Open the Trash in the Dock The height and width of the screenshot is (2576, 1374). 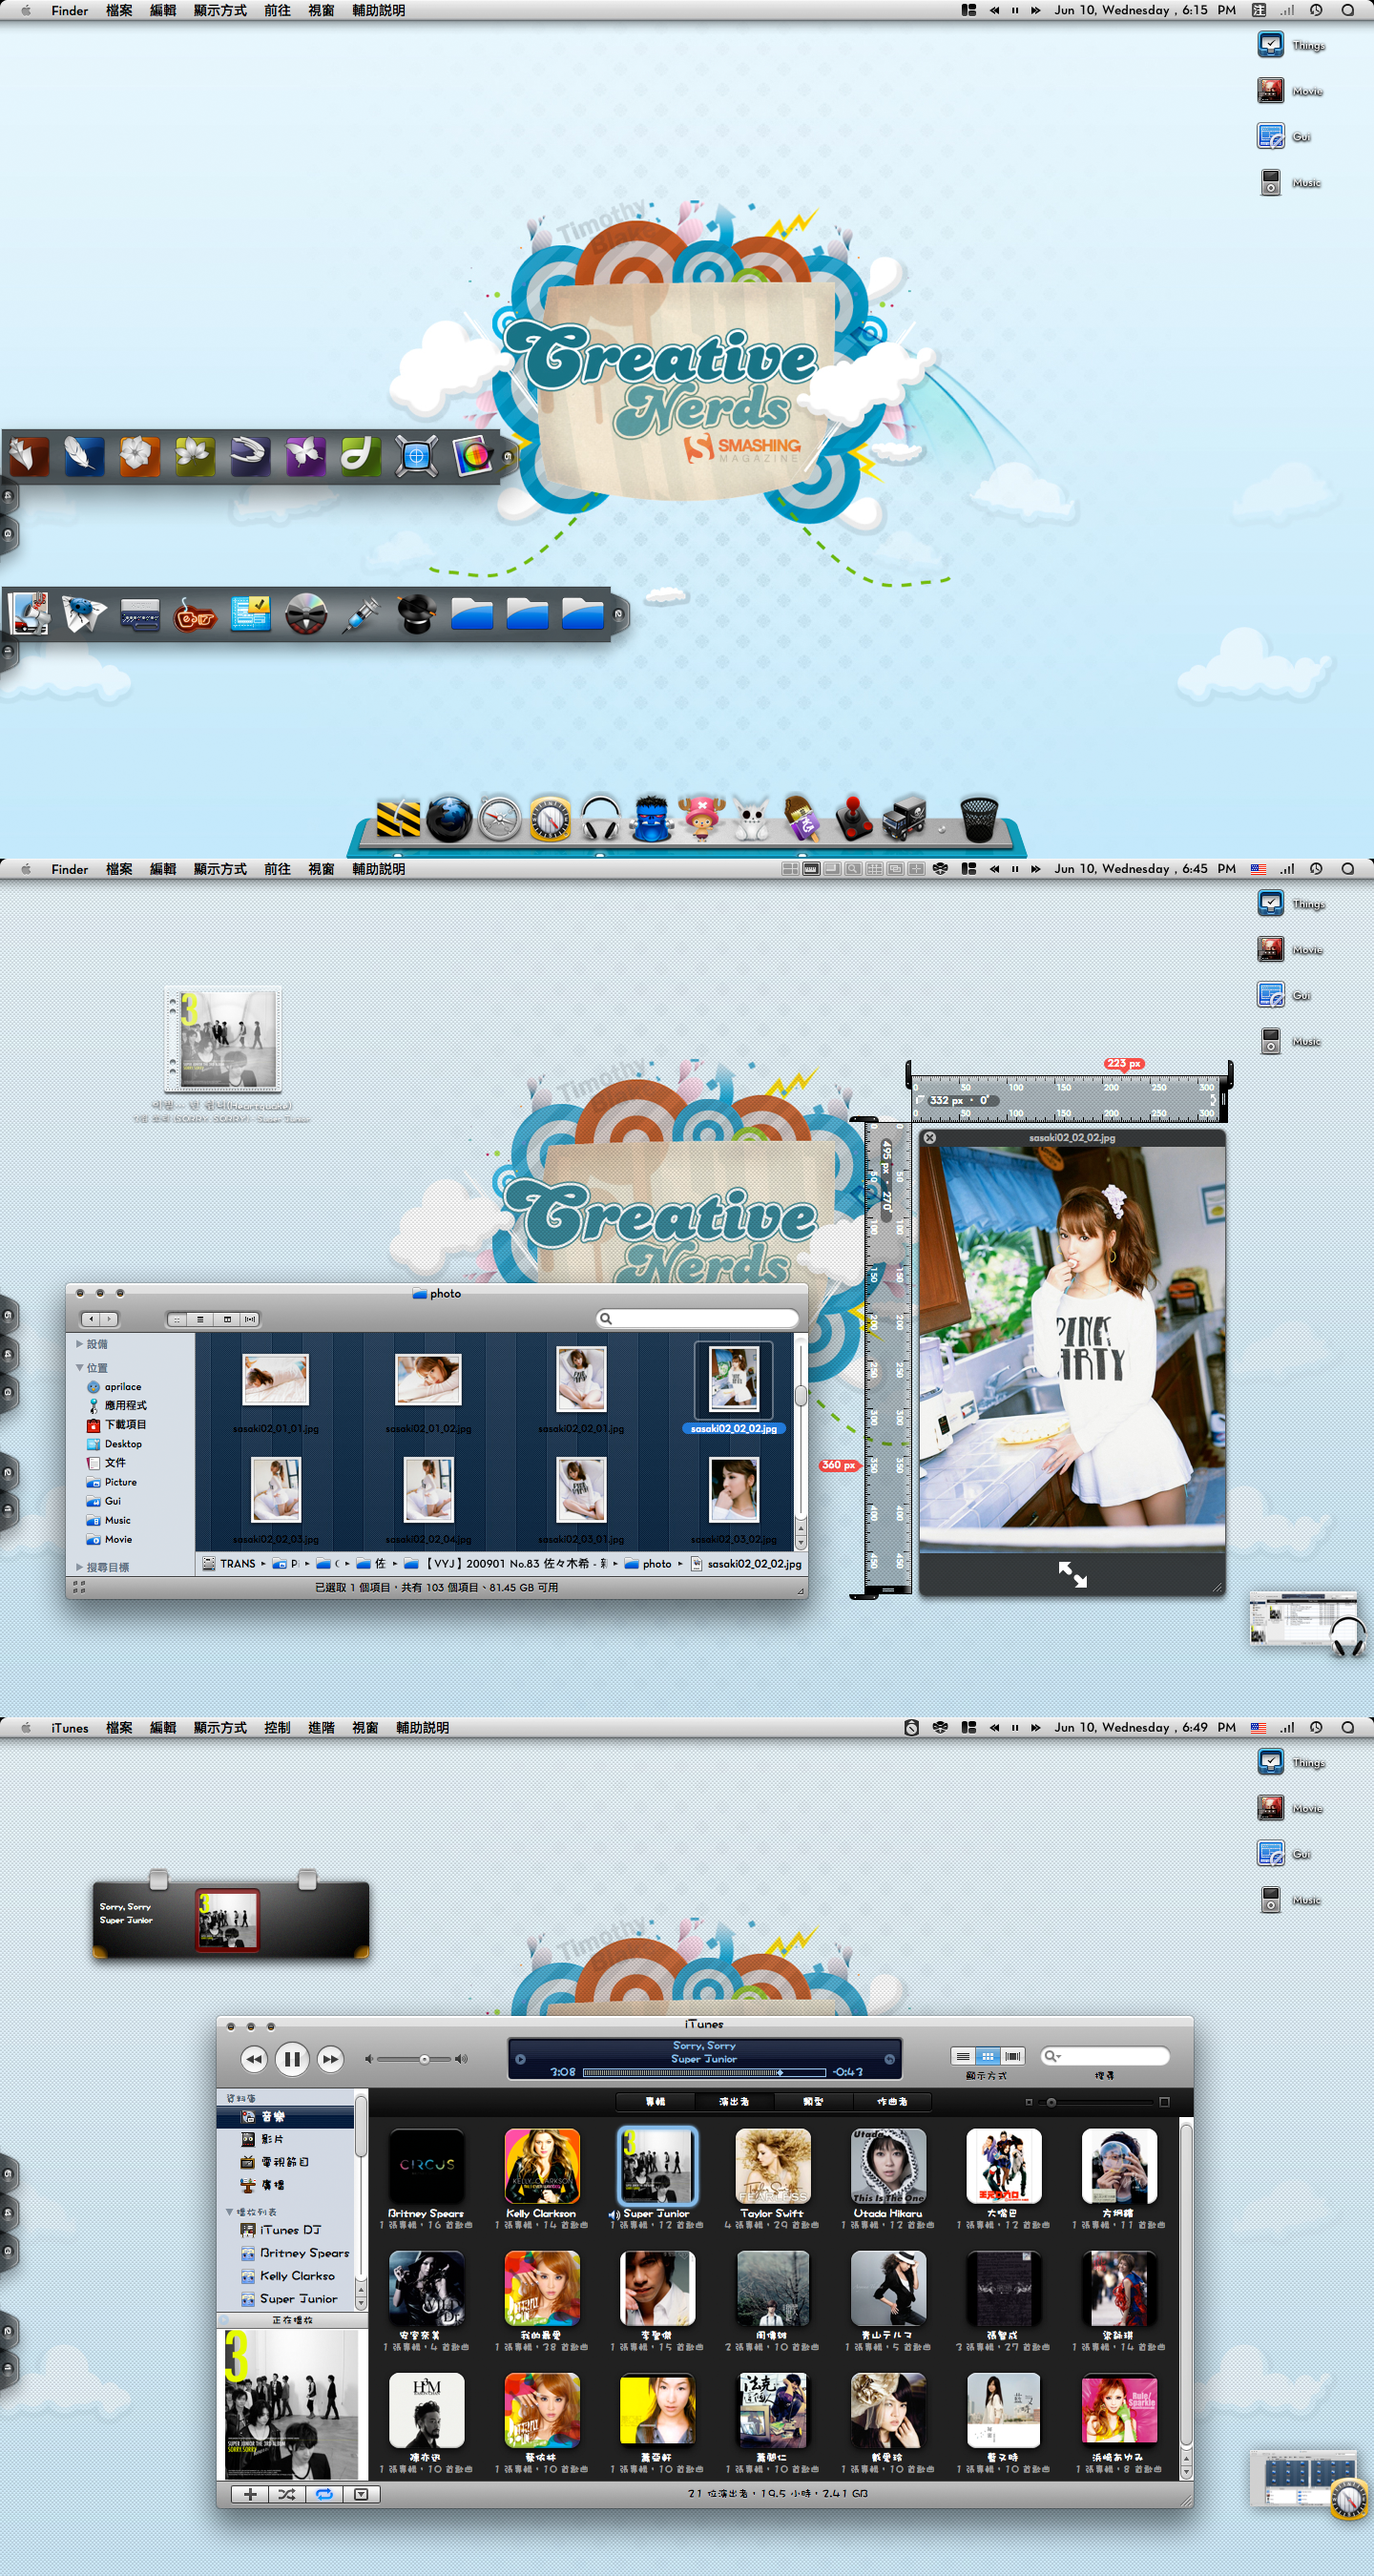tap(979, 819)
